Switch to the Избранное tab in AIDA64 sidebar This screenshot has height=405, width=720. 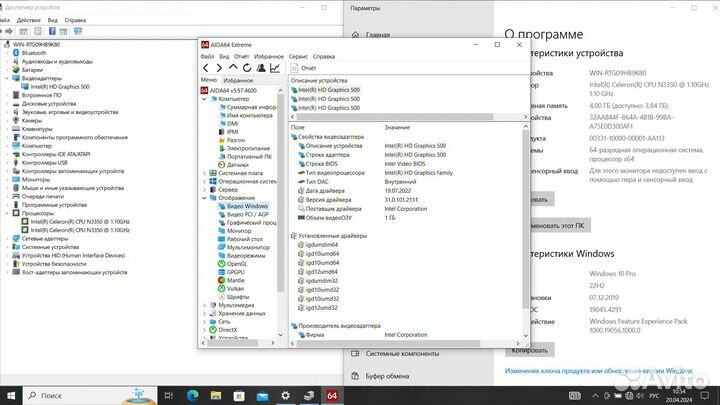click(x=238, y=80)
